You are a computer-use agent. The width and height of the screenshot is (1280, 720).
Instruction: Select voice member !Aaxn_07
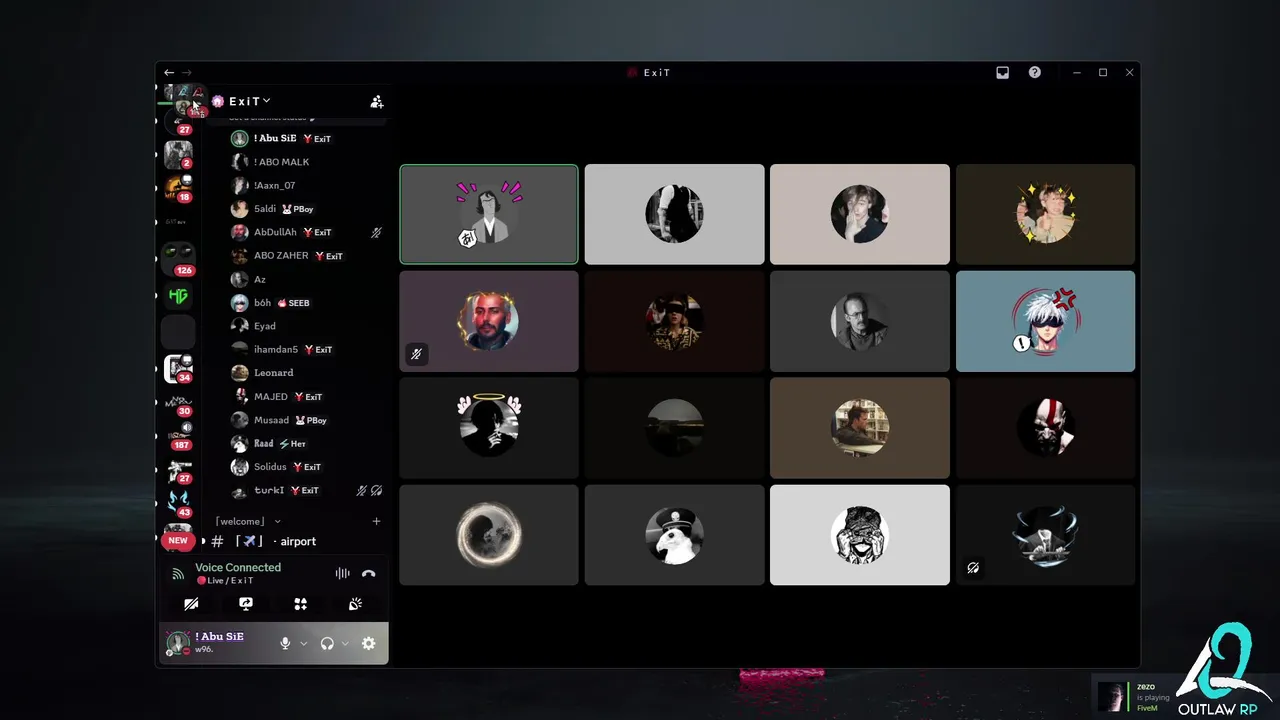click(x=307, y=185)
